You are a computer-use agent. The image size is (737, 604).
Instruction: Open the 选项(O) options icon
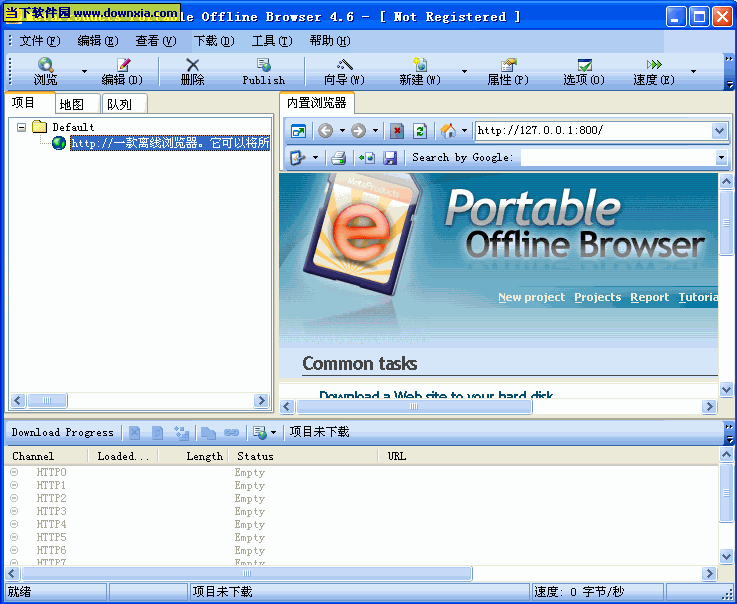pos(584,64)
